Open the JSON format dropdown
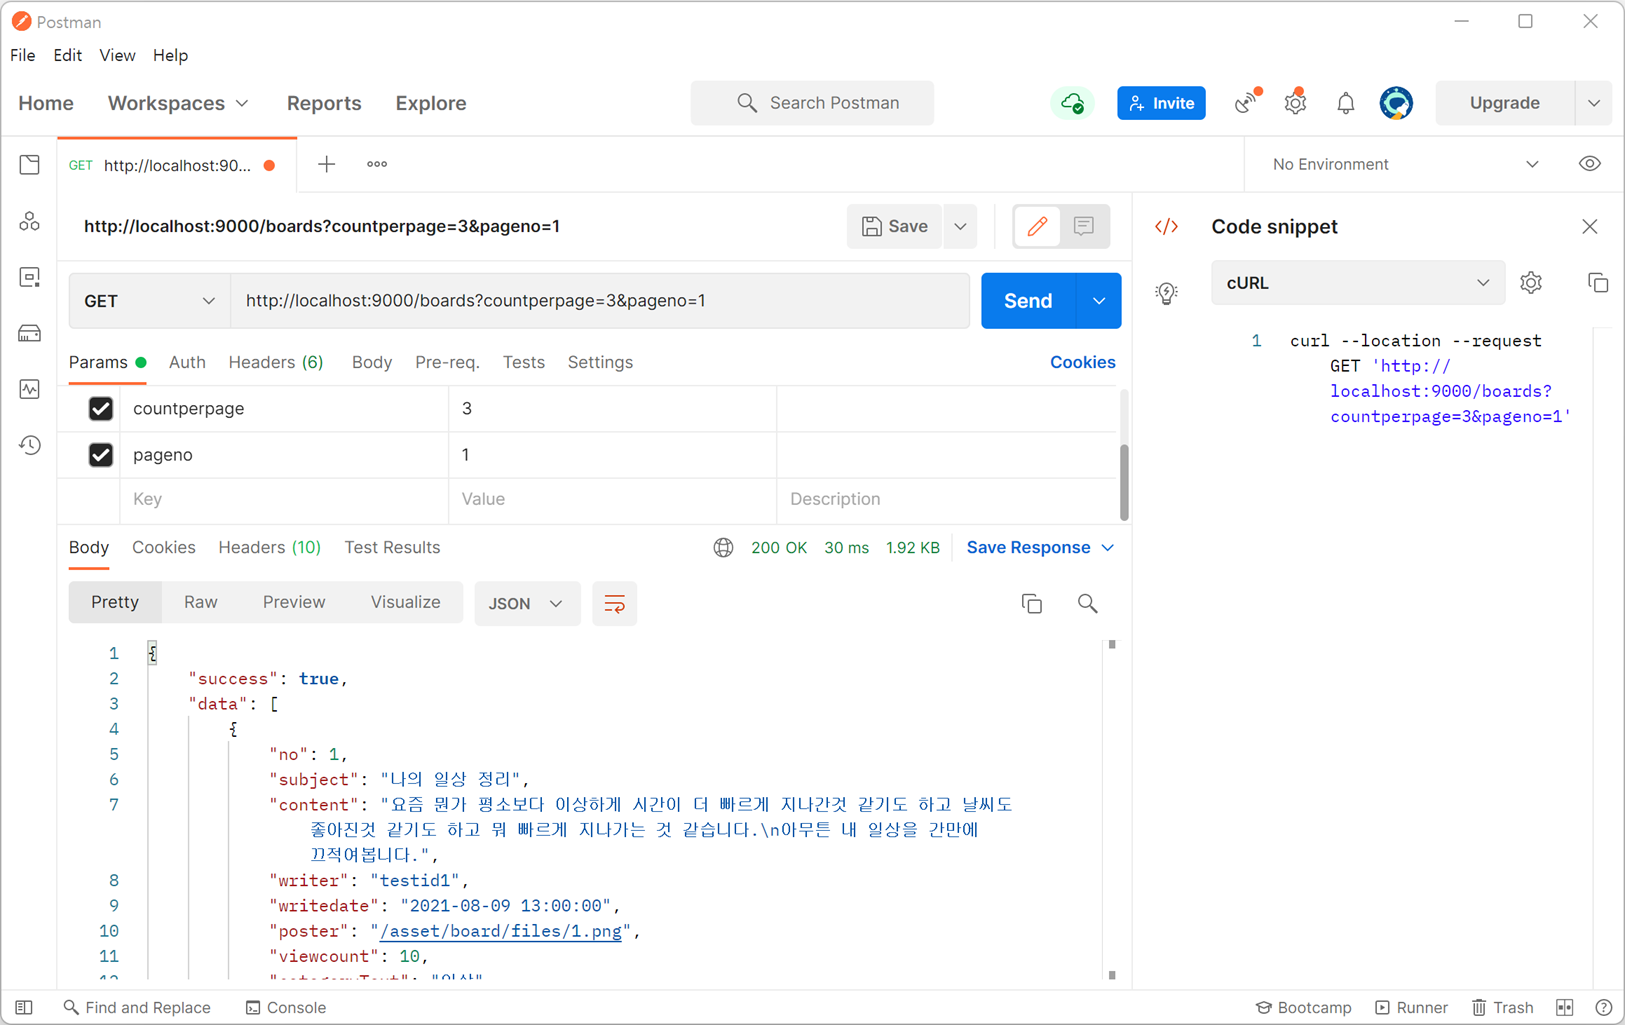 (527, 603)
